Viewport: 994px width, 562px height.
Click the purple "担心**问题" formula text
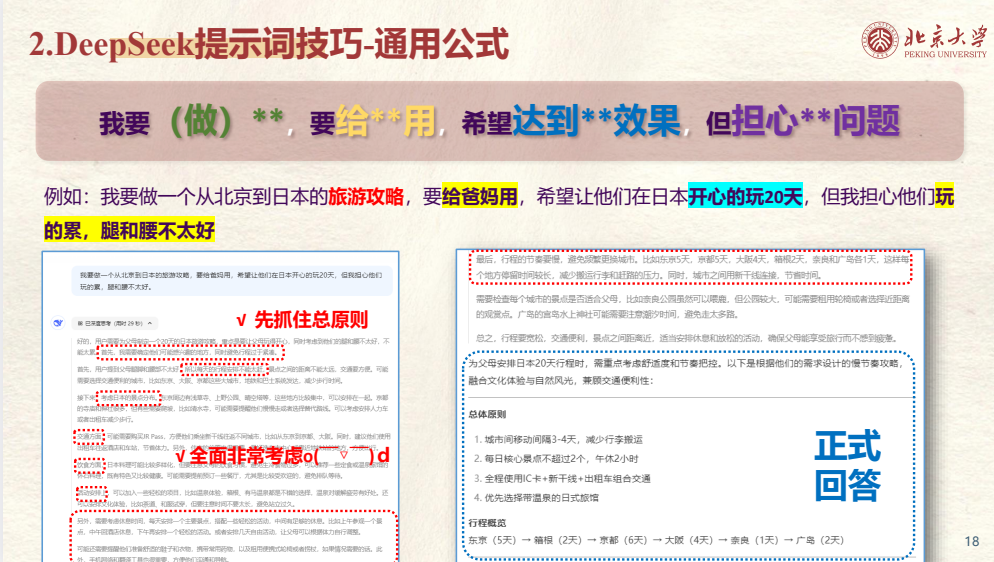815,120
